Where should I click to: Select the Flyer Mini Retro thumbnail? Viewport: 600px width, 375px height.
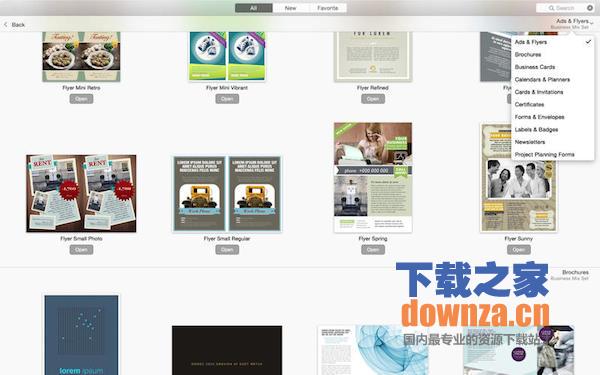[x=81, y=57]
